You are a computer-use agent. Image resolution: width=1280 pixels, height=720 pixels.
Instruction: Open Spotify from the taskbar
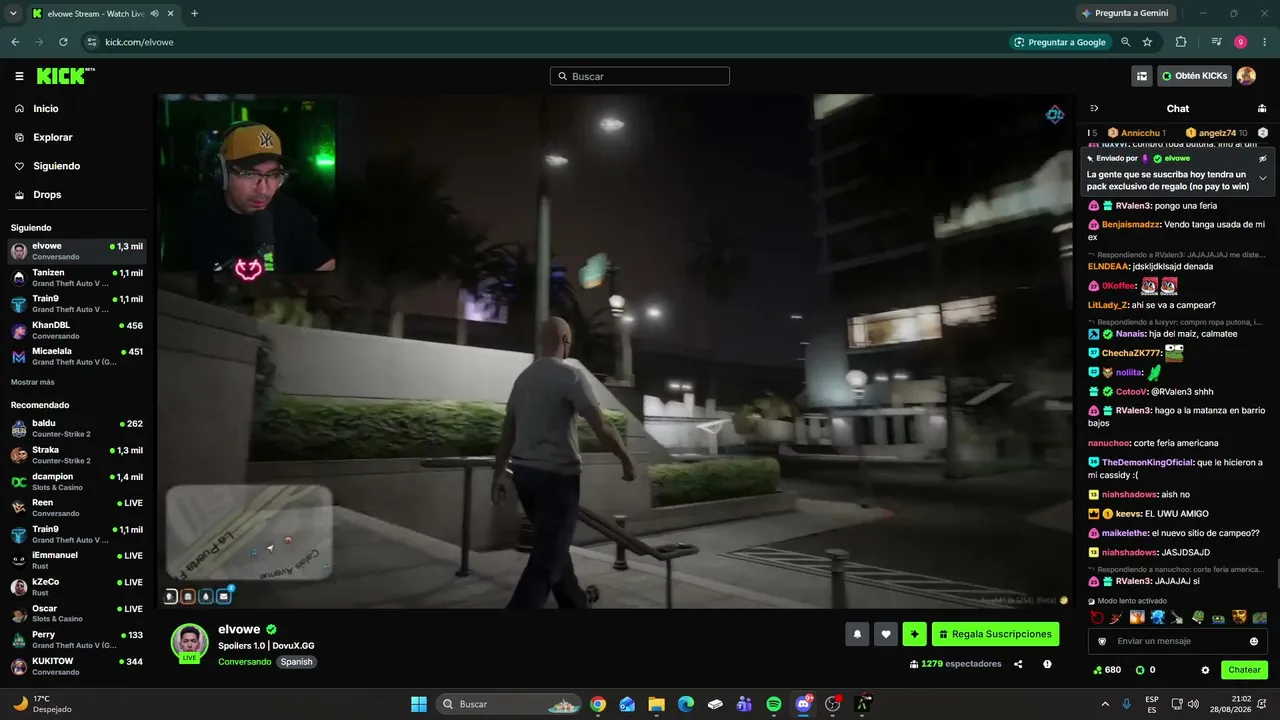coord(774,704)
